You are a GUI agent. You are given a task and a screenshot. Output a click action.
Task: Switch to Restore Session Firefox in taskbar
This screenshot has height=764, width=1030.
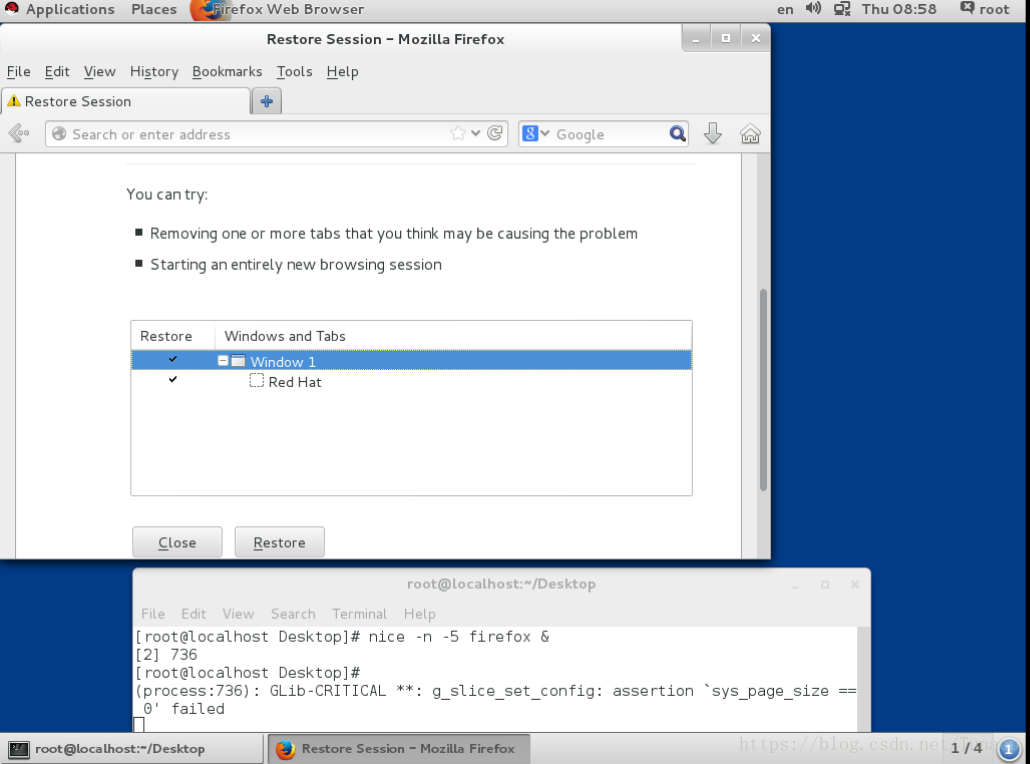coord(399,748)
